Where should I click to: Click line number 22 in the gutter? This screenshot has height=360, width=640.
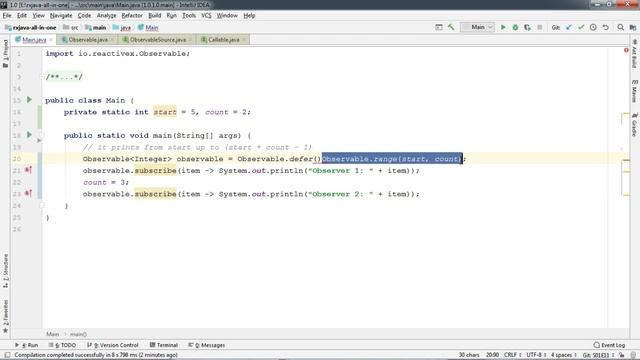coord(16,182)
